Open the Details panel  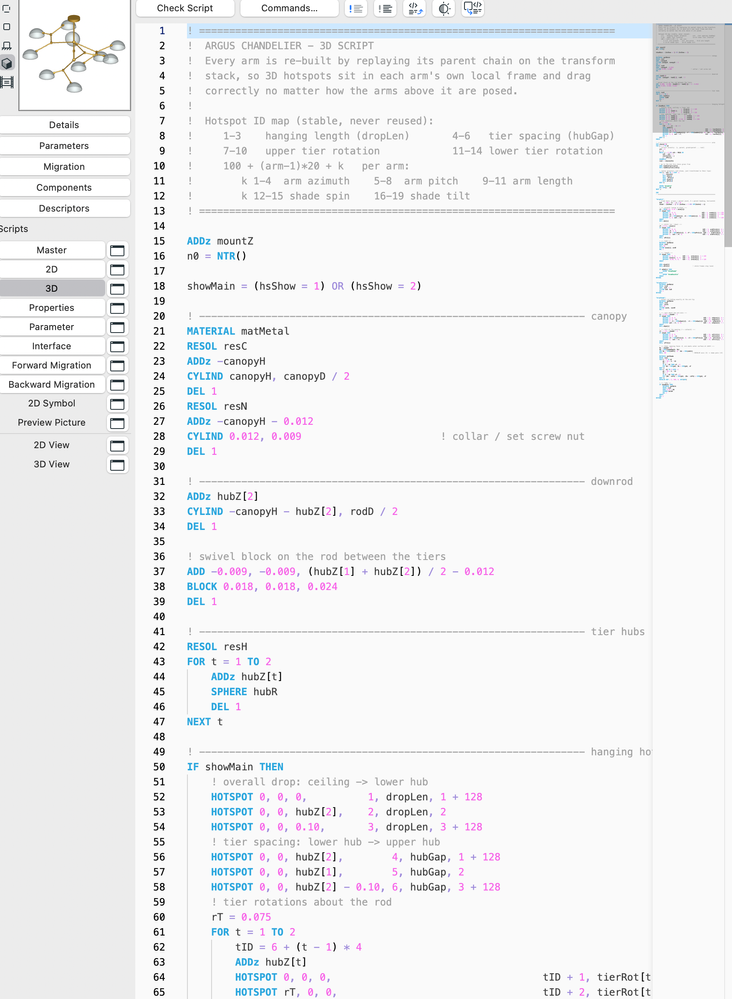(64, 125)
